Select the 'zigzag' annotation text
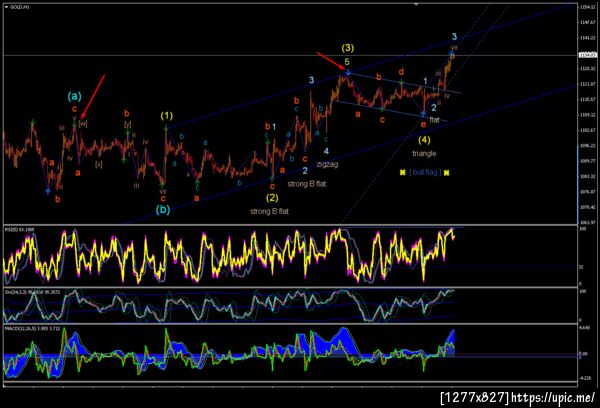 coord(328,164)
